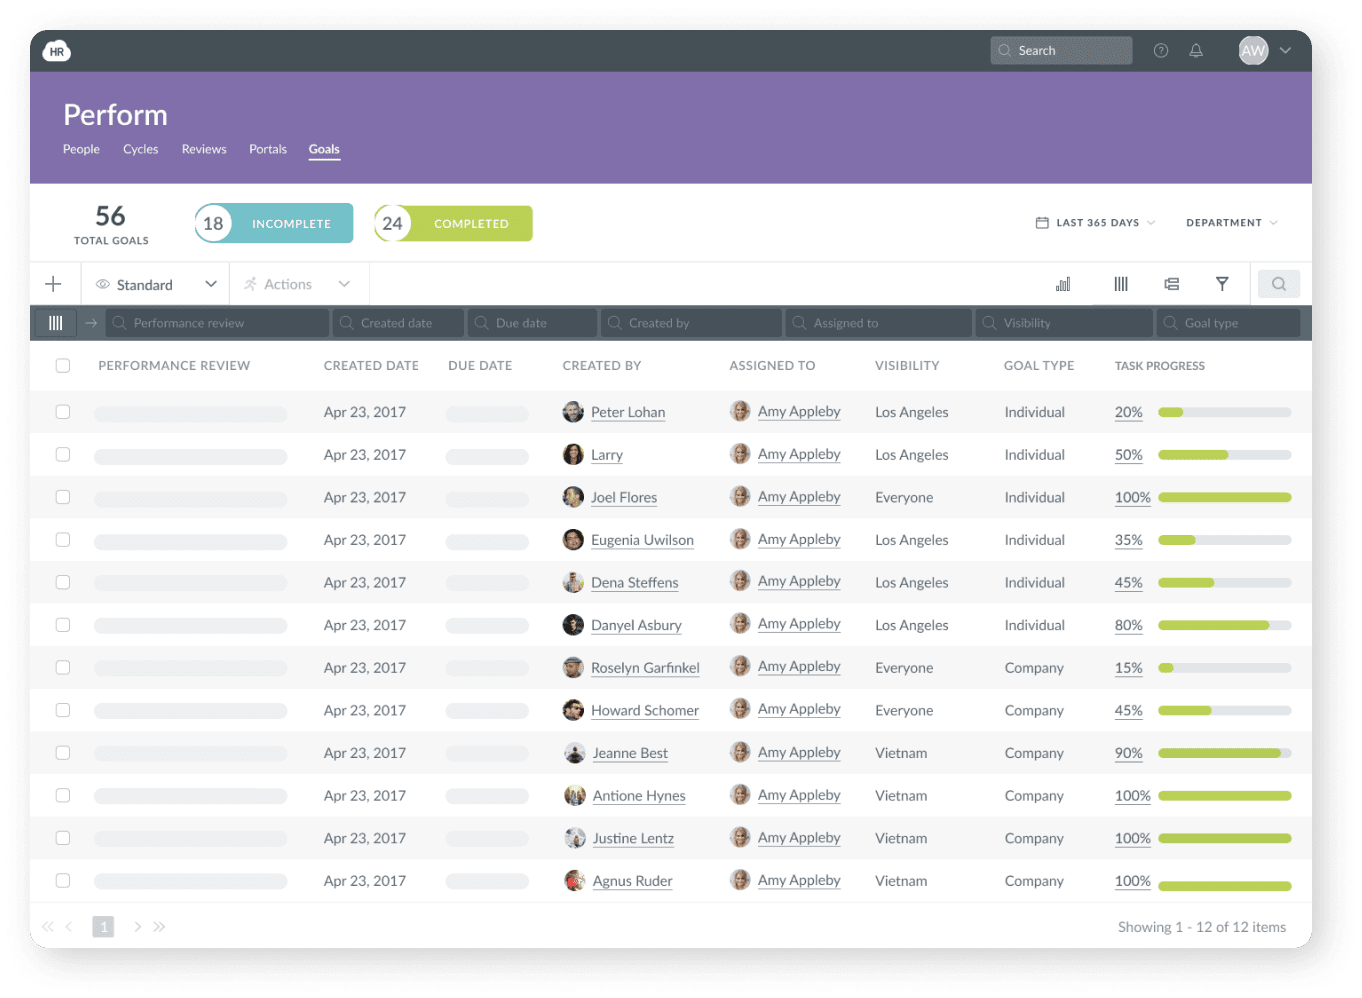This screenshot has width=1362, height=998.
Task: Click the arrow icon next to the filter bar
Action: coord(90,322)
